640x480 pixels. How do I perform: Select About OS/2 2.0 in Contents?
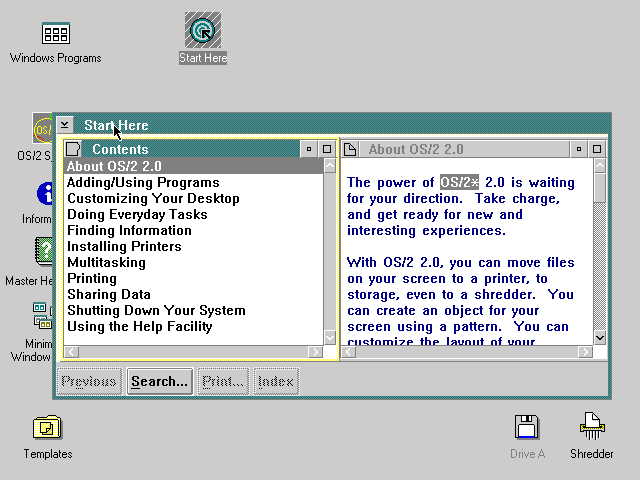tap(193, 166)
